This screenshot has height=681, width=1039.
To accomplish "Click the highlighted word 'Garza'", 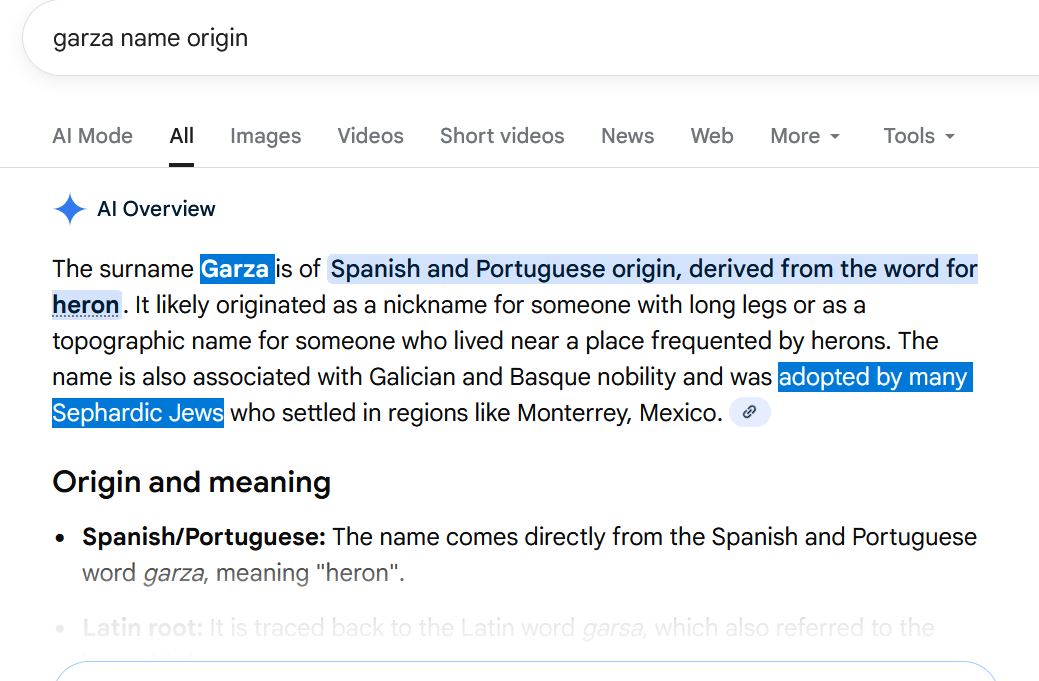I will [237, 269].
